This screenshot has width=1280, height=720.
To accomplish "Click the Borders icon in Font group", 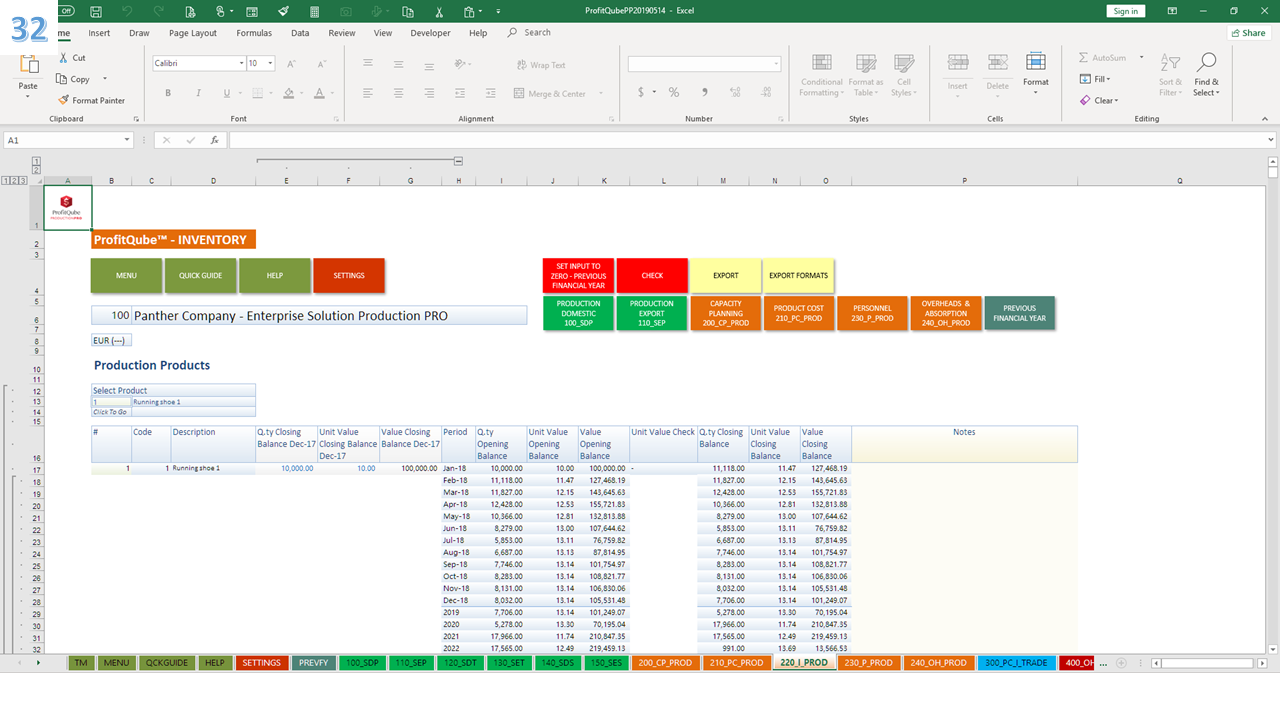I will click(258, 93).
